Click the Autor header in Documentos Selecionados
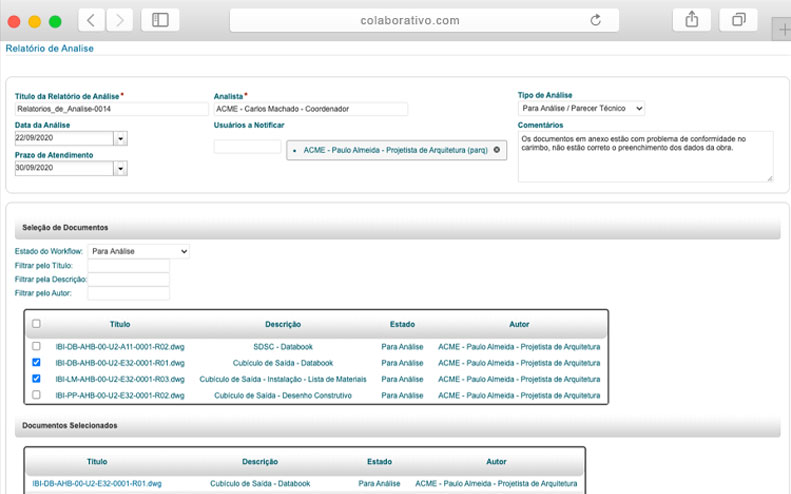Viewport: 791px width, 494px height. [496, 461]
